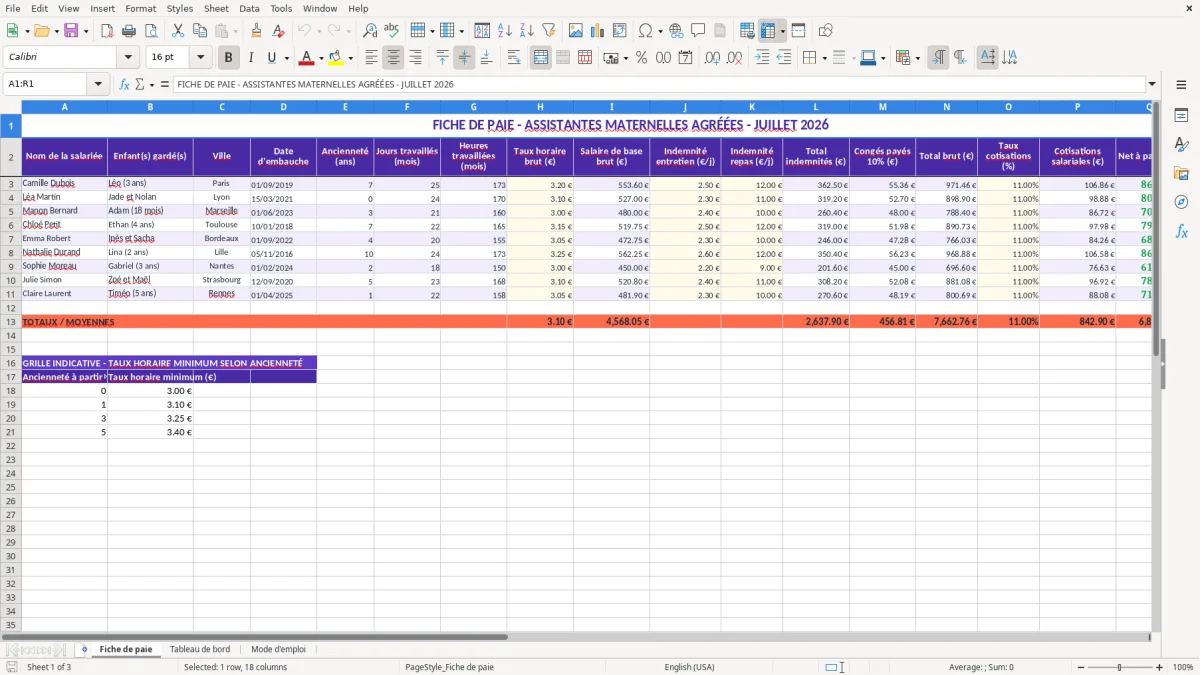Image resolution: width=1200 pixels, height=675 pixels.
Task: Switch to Tableau de bord sheet tab
Action: 200,649
